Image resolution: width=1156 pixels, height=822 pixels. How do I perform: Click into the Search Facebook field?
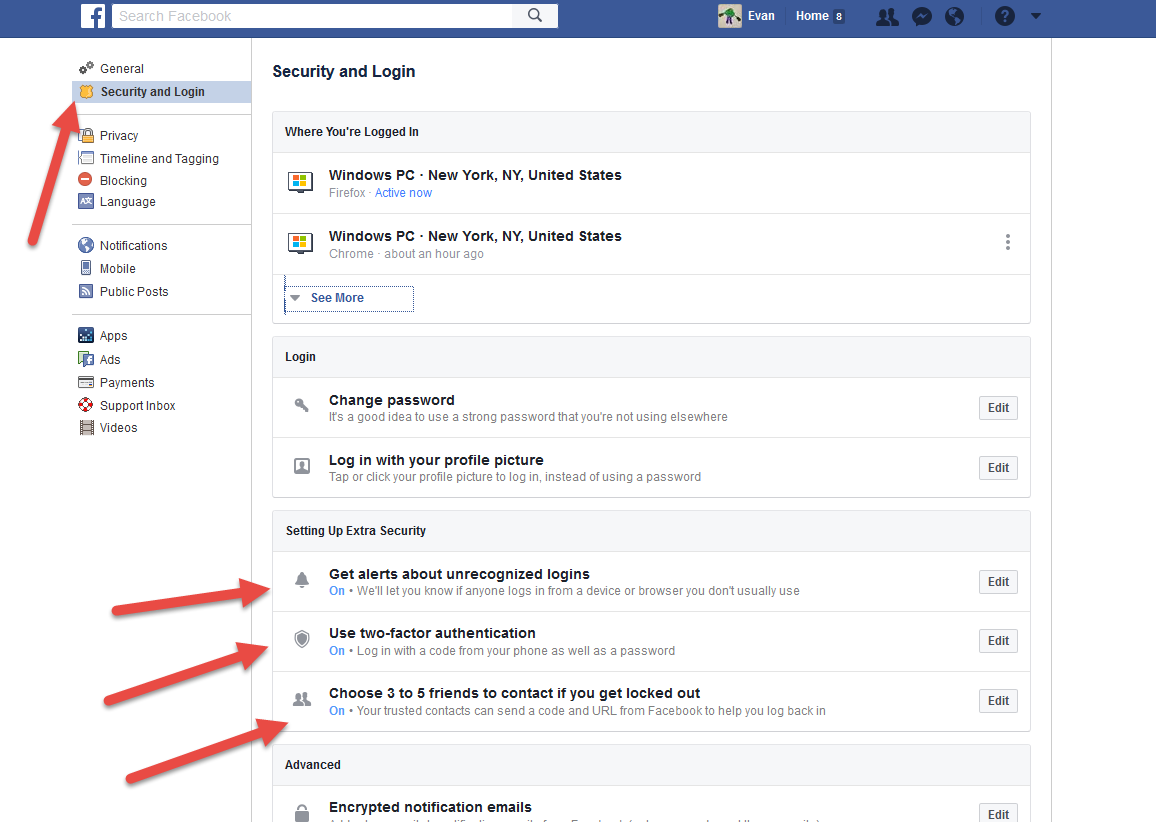(x=313, y=15)
